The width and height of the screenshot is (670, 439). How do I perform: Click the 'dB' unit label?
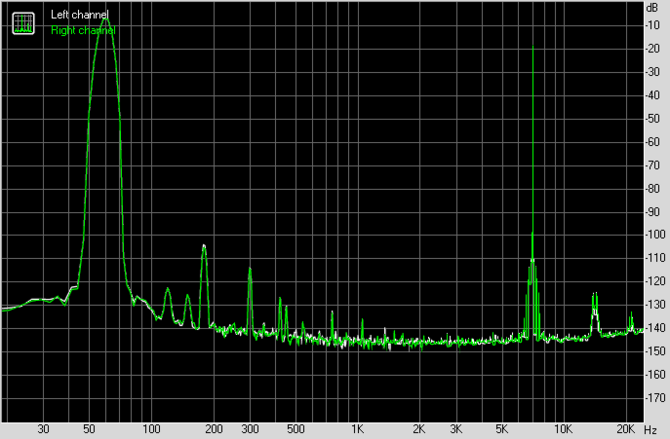pyautogui.click(x=652, y=7)
